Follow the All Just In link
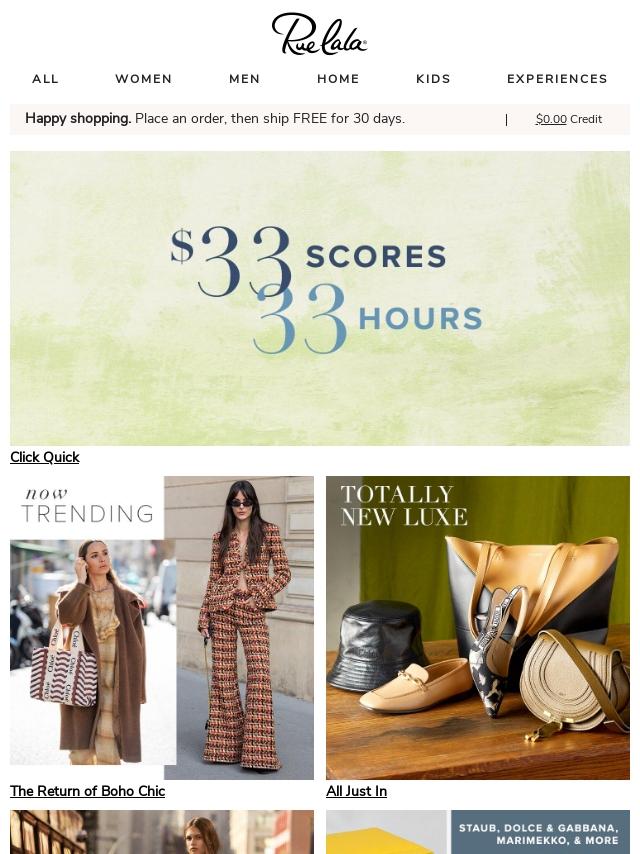Screen dimensions: 640x854 356,791
